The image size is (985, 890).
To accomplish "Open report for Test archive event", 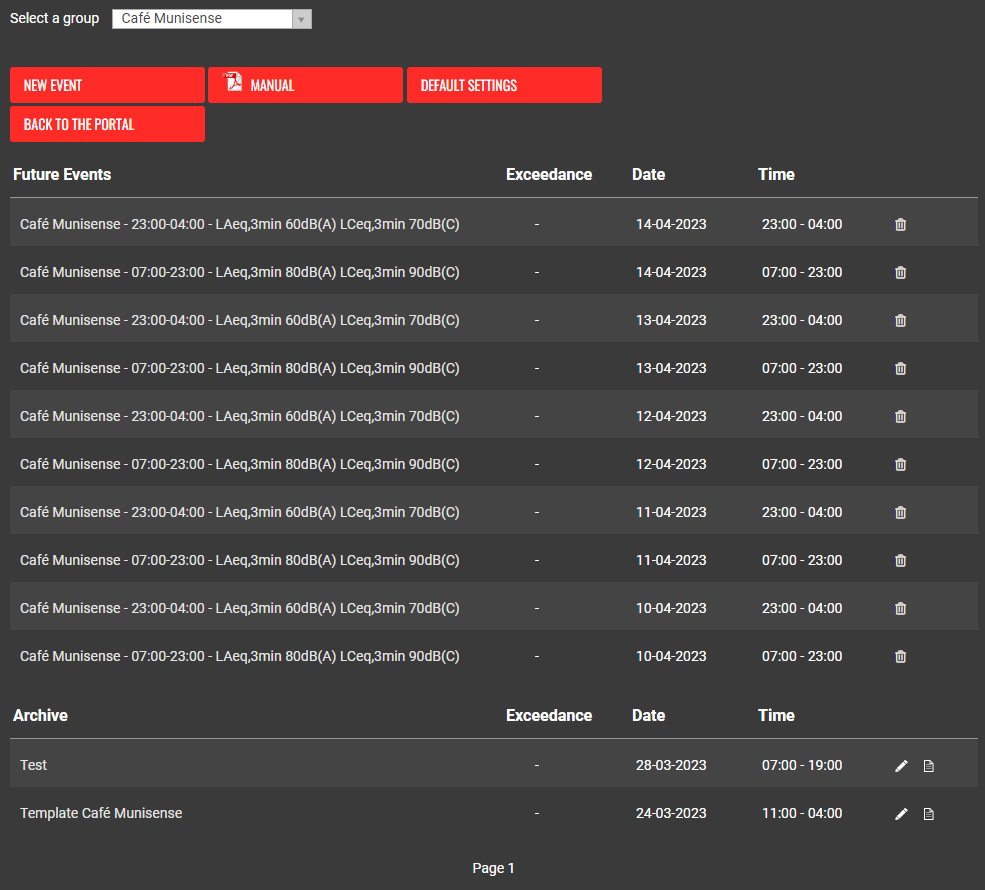I will tap(928, 766).
